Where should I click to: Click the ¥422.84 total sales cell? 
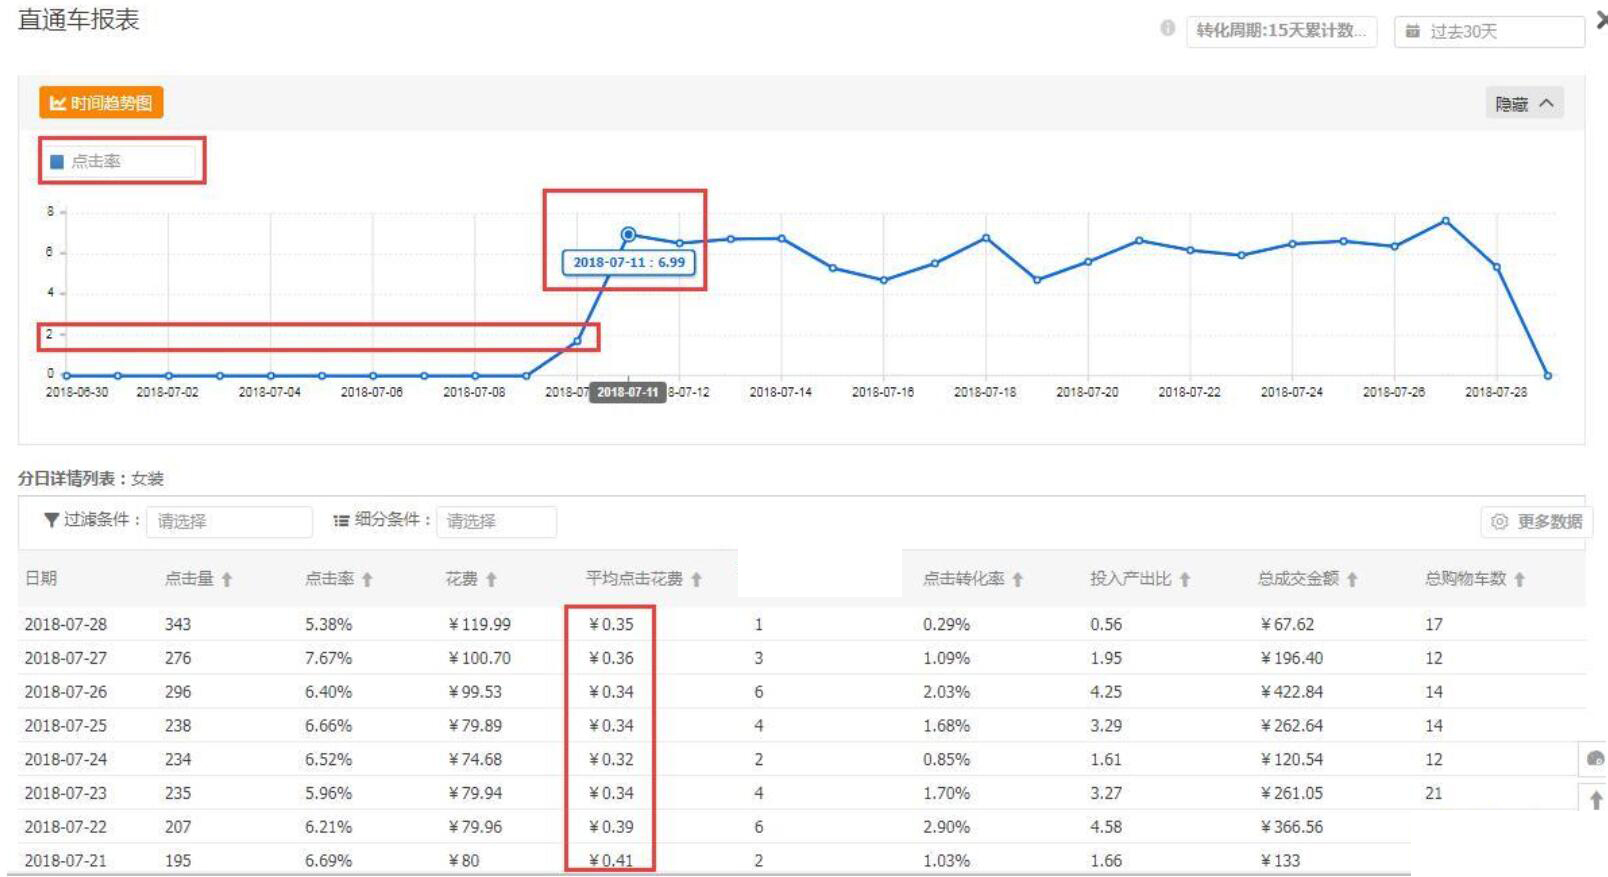[x=1292, y=692]
